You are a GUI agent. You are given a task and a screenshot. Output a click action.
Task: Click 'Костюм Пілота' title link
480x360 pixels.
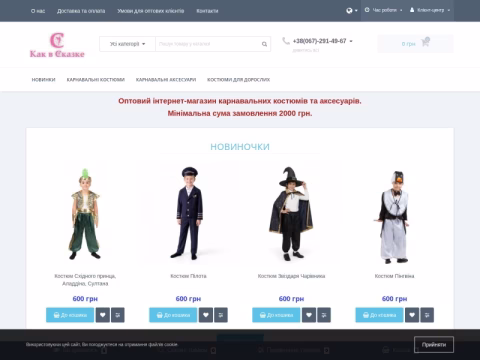pyautogui.click(x=188, y=276)
